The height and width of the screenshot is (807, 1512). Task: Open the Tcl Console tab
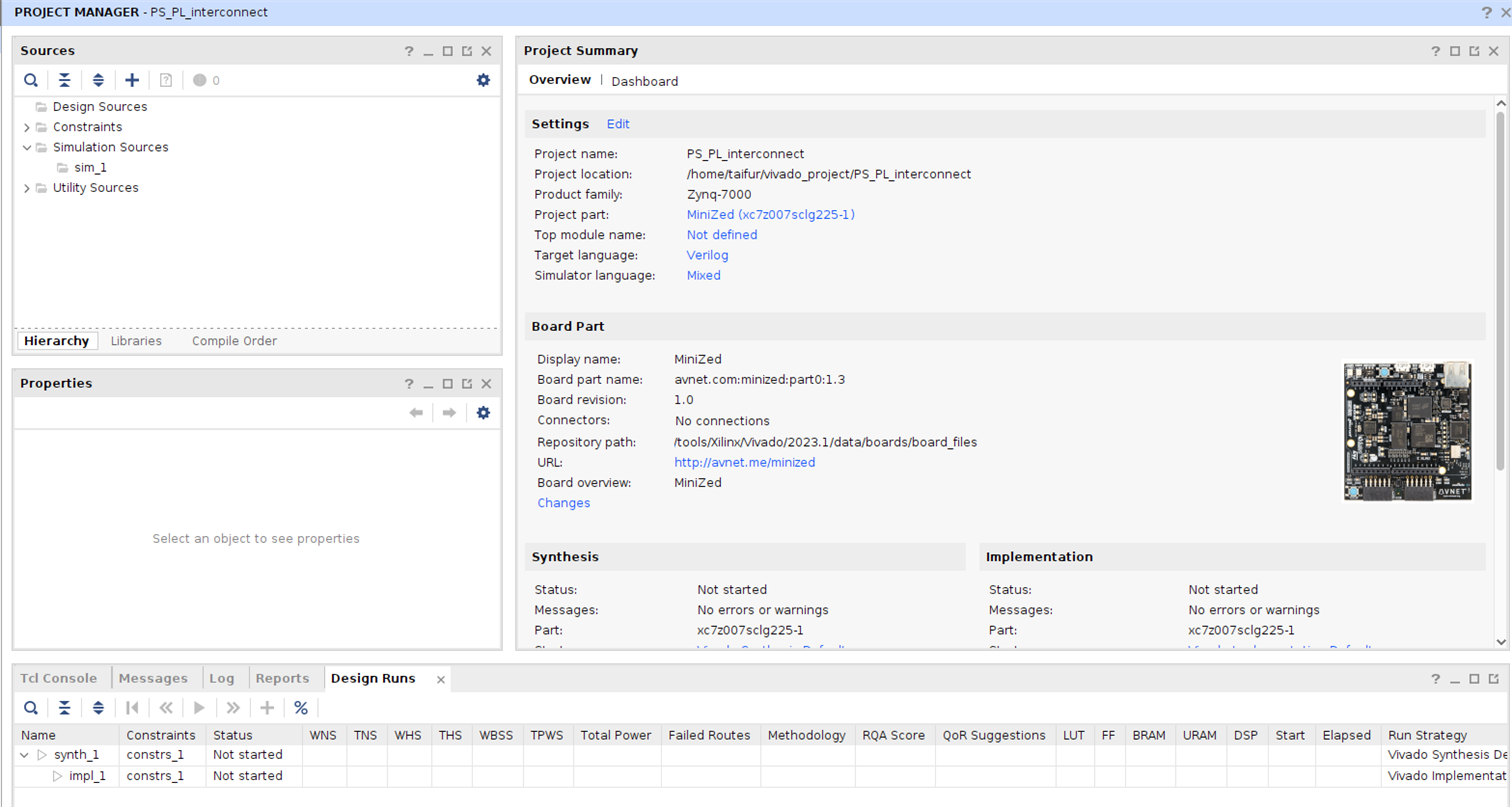61,678
